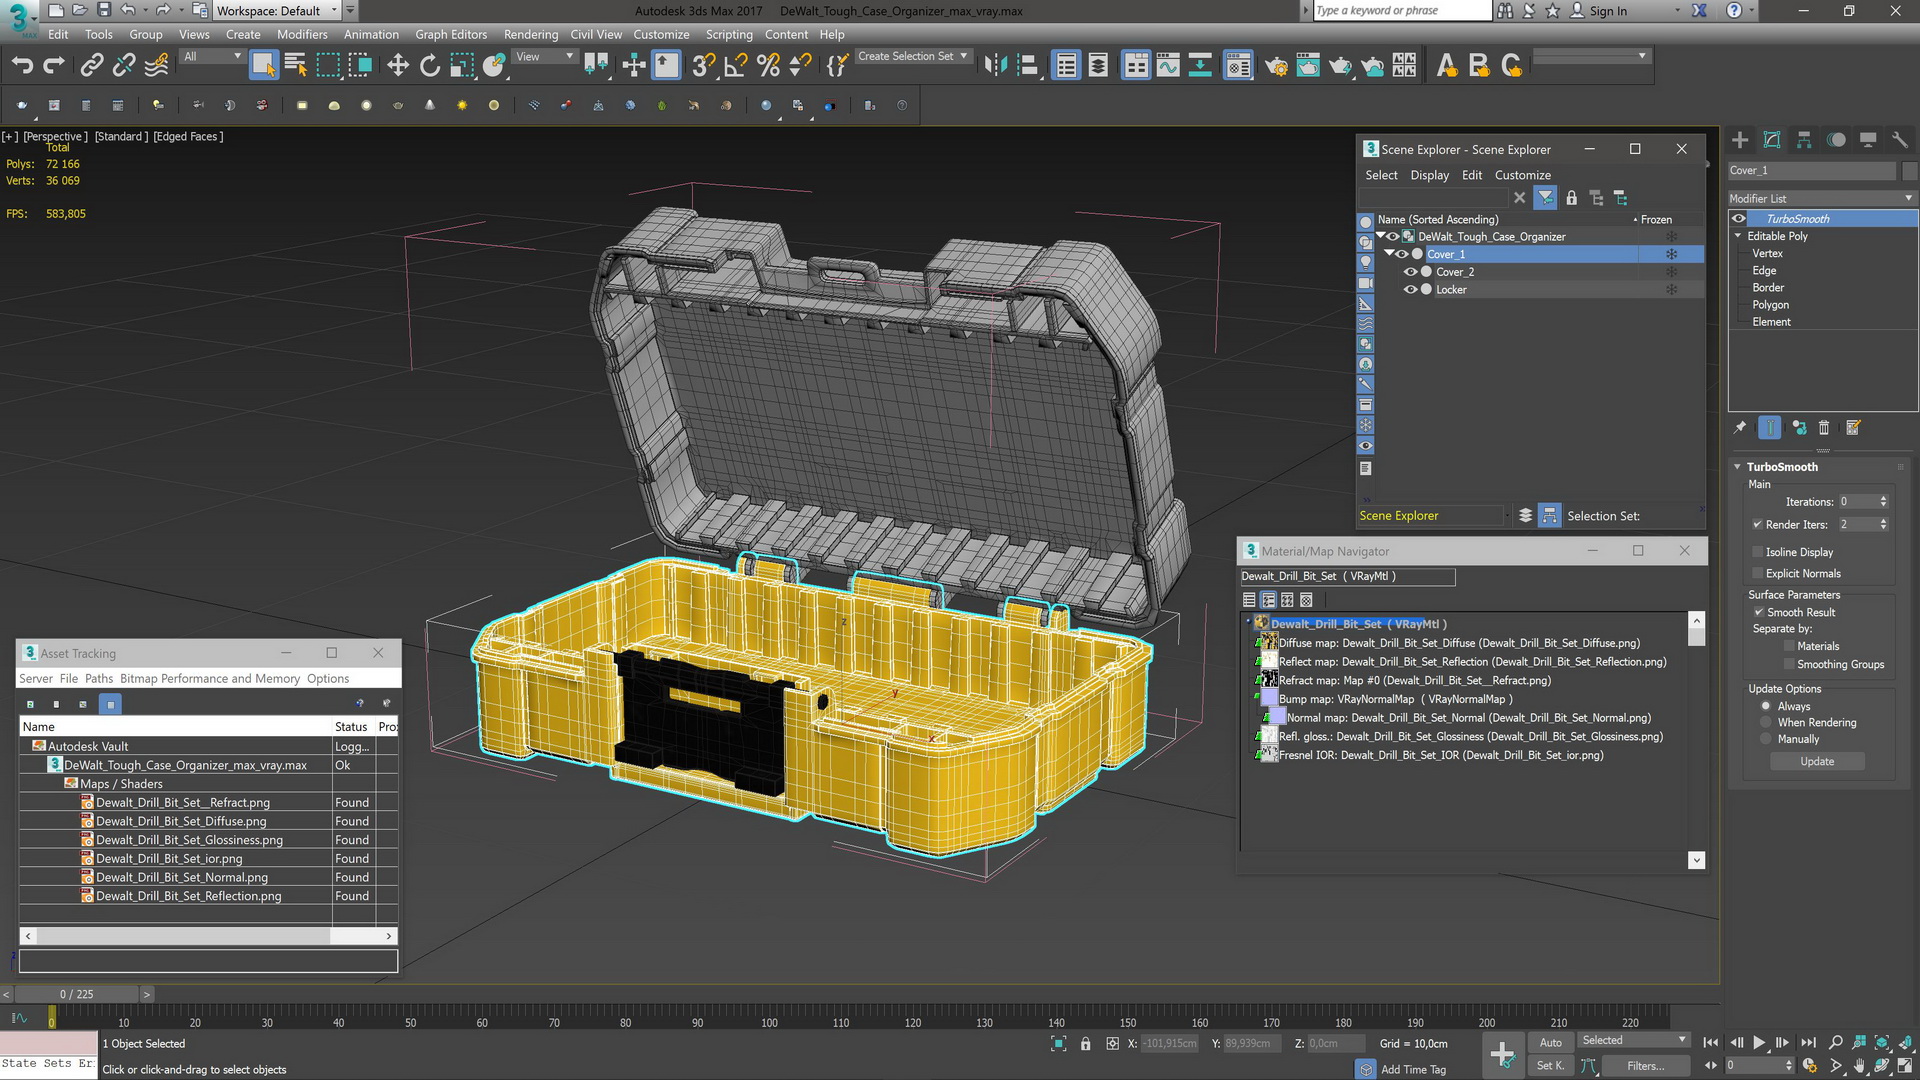Hide Cover_1 using its eye icon

click(x=1401, y=254)
